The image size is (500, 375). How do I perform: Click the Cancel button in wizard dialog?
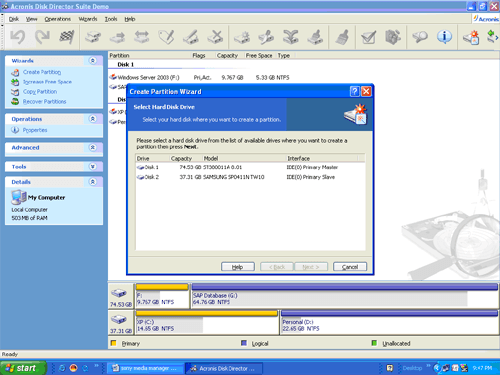click(x=350, y=267)
